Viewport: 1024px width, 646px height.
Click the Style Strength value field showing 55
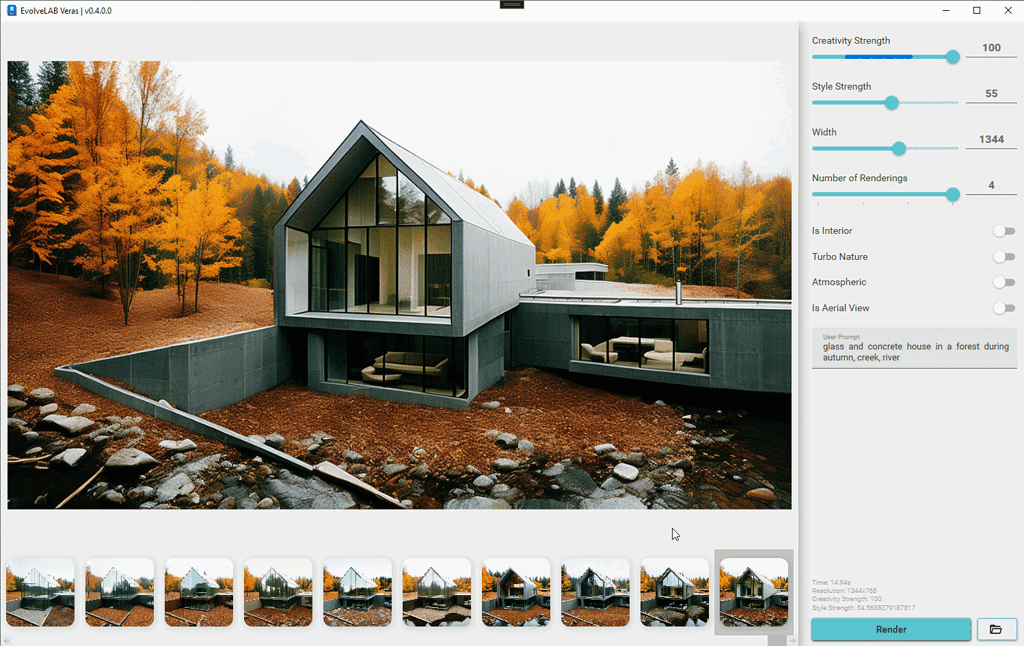click(x=991, y=93)
